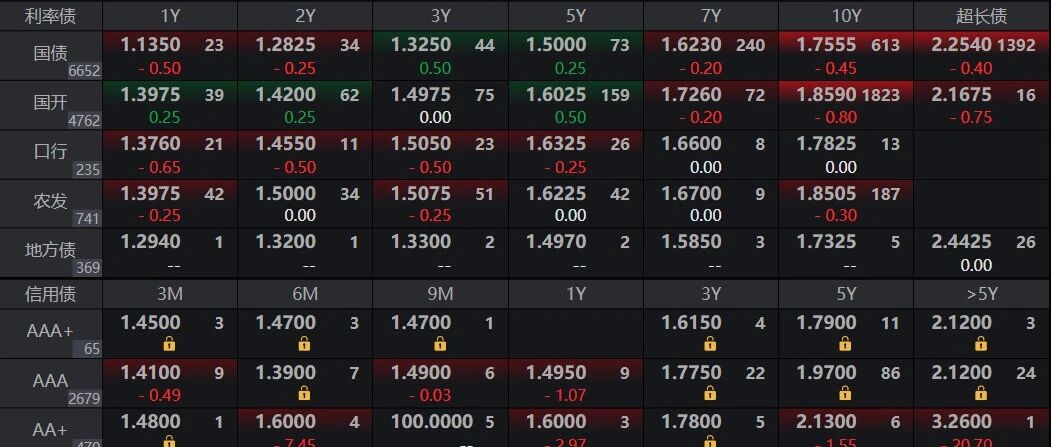Click 国债 3Y yield 1.3250
The width and height of the screenshot is (1051, 447).
(x=421, y=45)
